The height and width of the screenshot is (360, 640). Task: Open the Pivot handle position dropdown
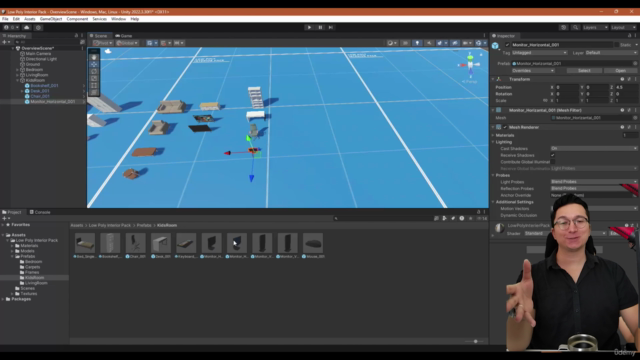click(102, 43)
